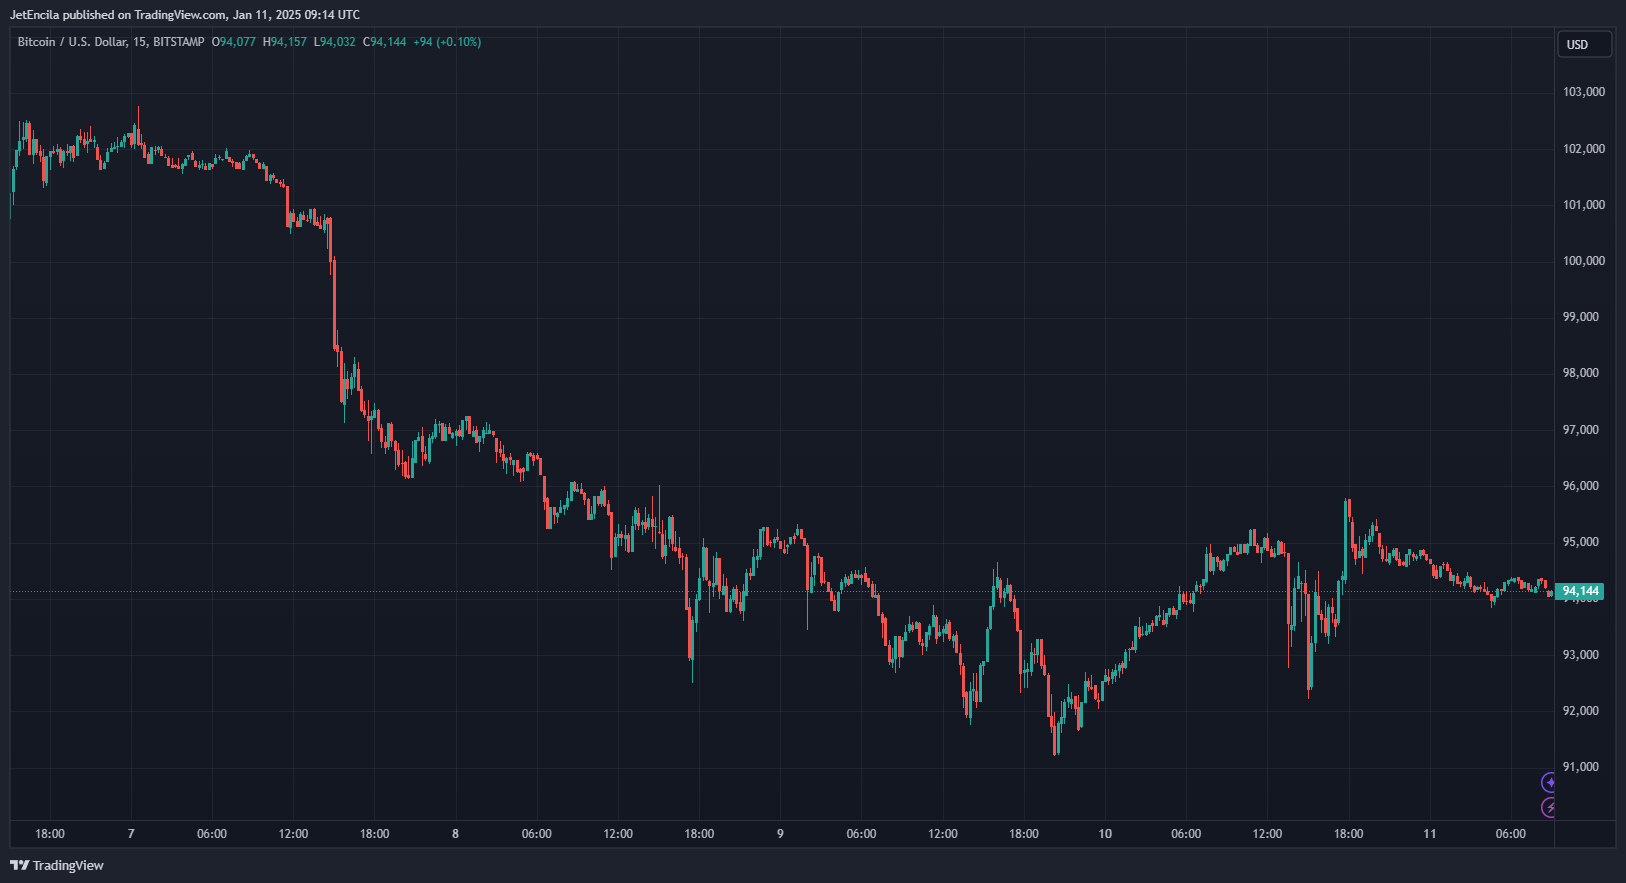Click the 99,000 price axis label

pos(1581,317)
